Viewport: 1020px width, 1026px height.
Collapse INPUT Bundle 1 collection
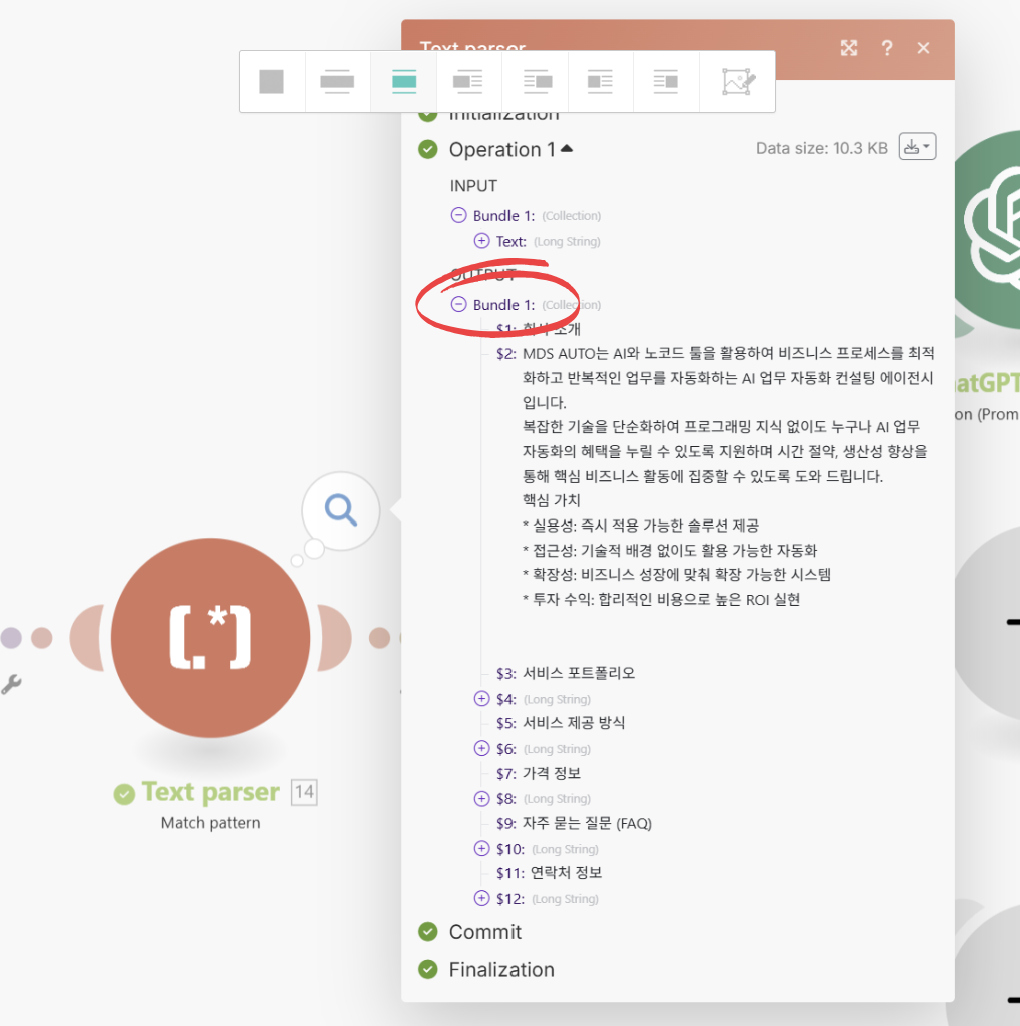coord(459,215)
